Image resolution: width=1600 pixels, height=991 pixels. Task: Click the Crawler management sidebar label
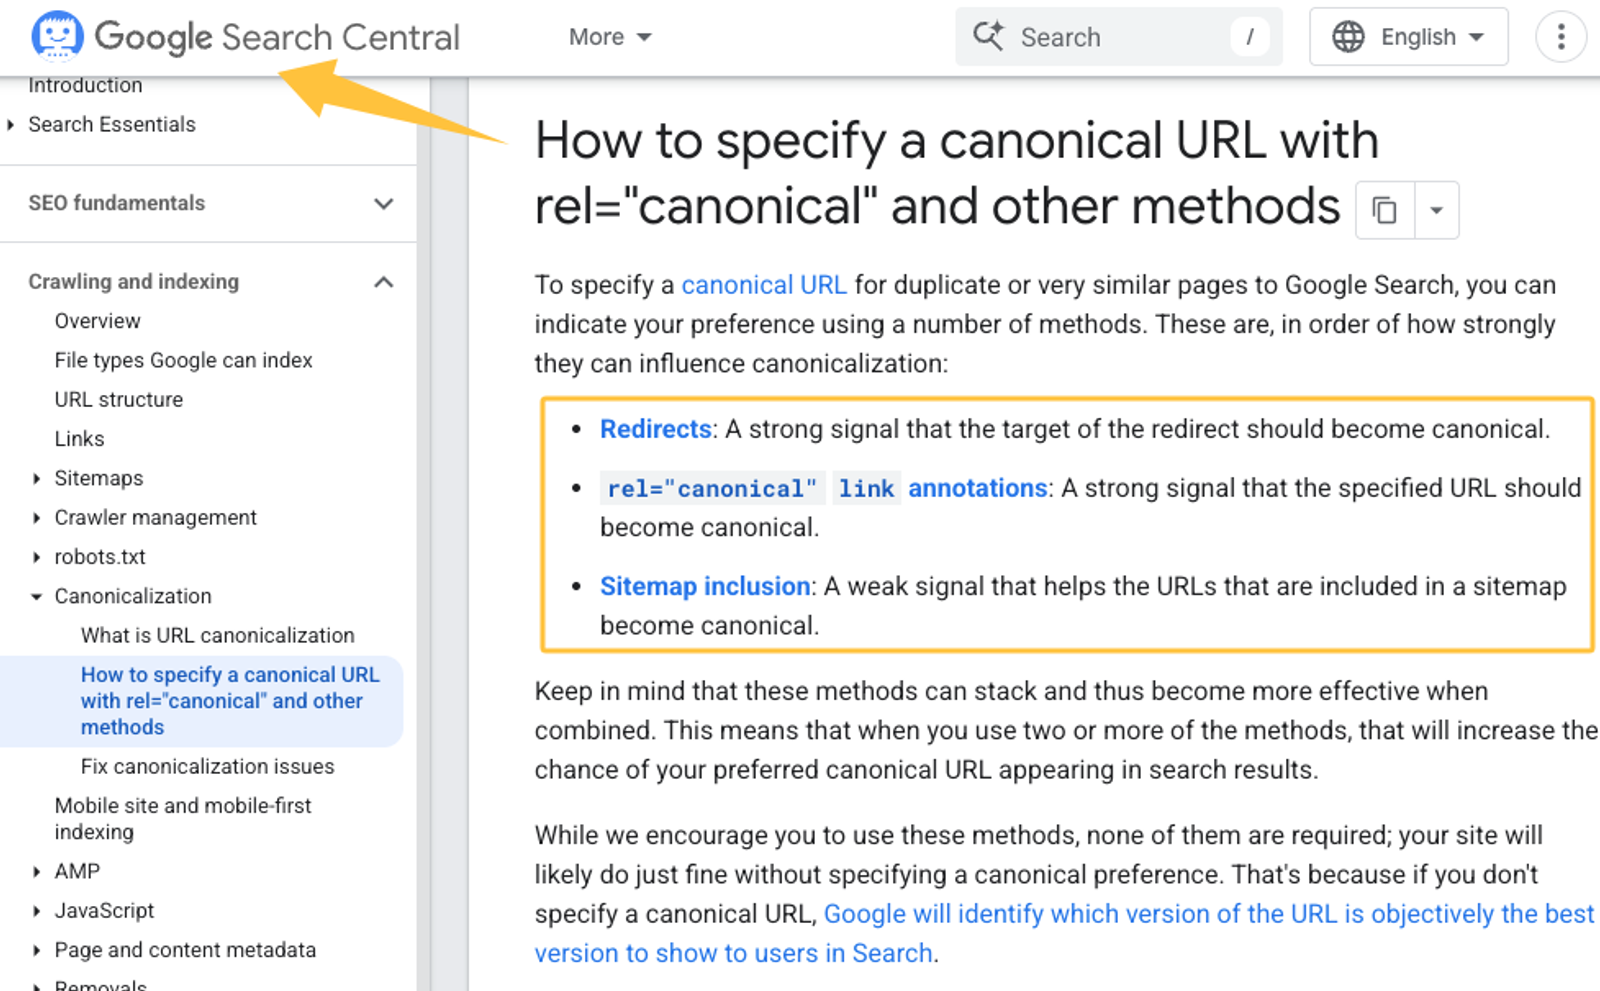[155, 517]
